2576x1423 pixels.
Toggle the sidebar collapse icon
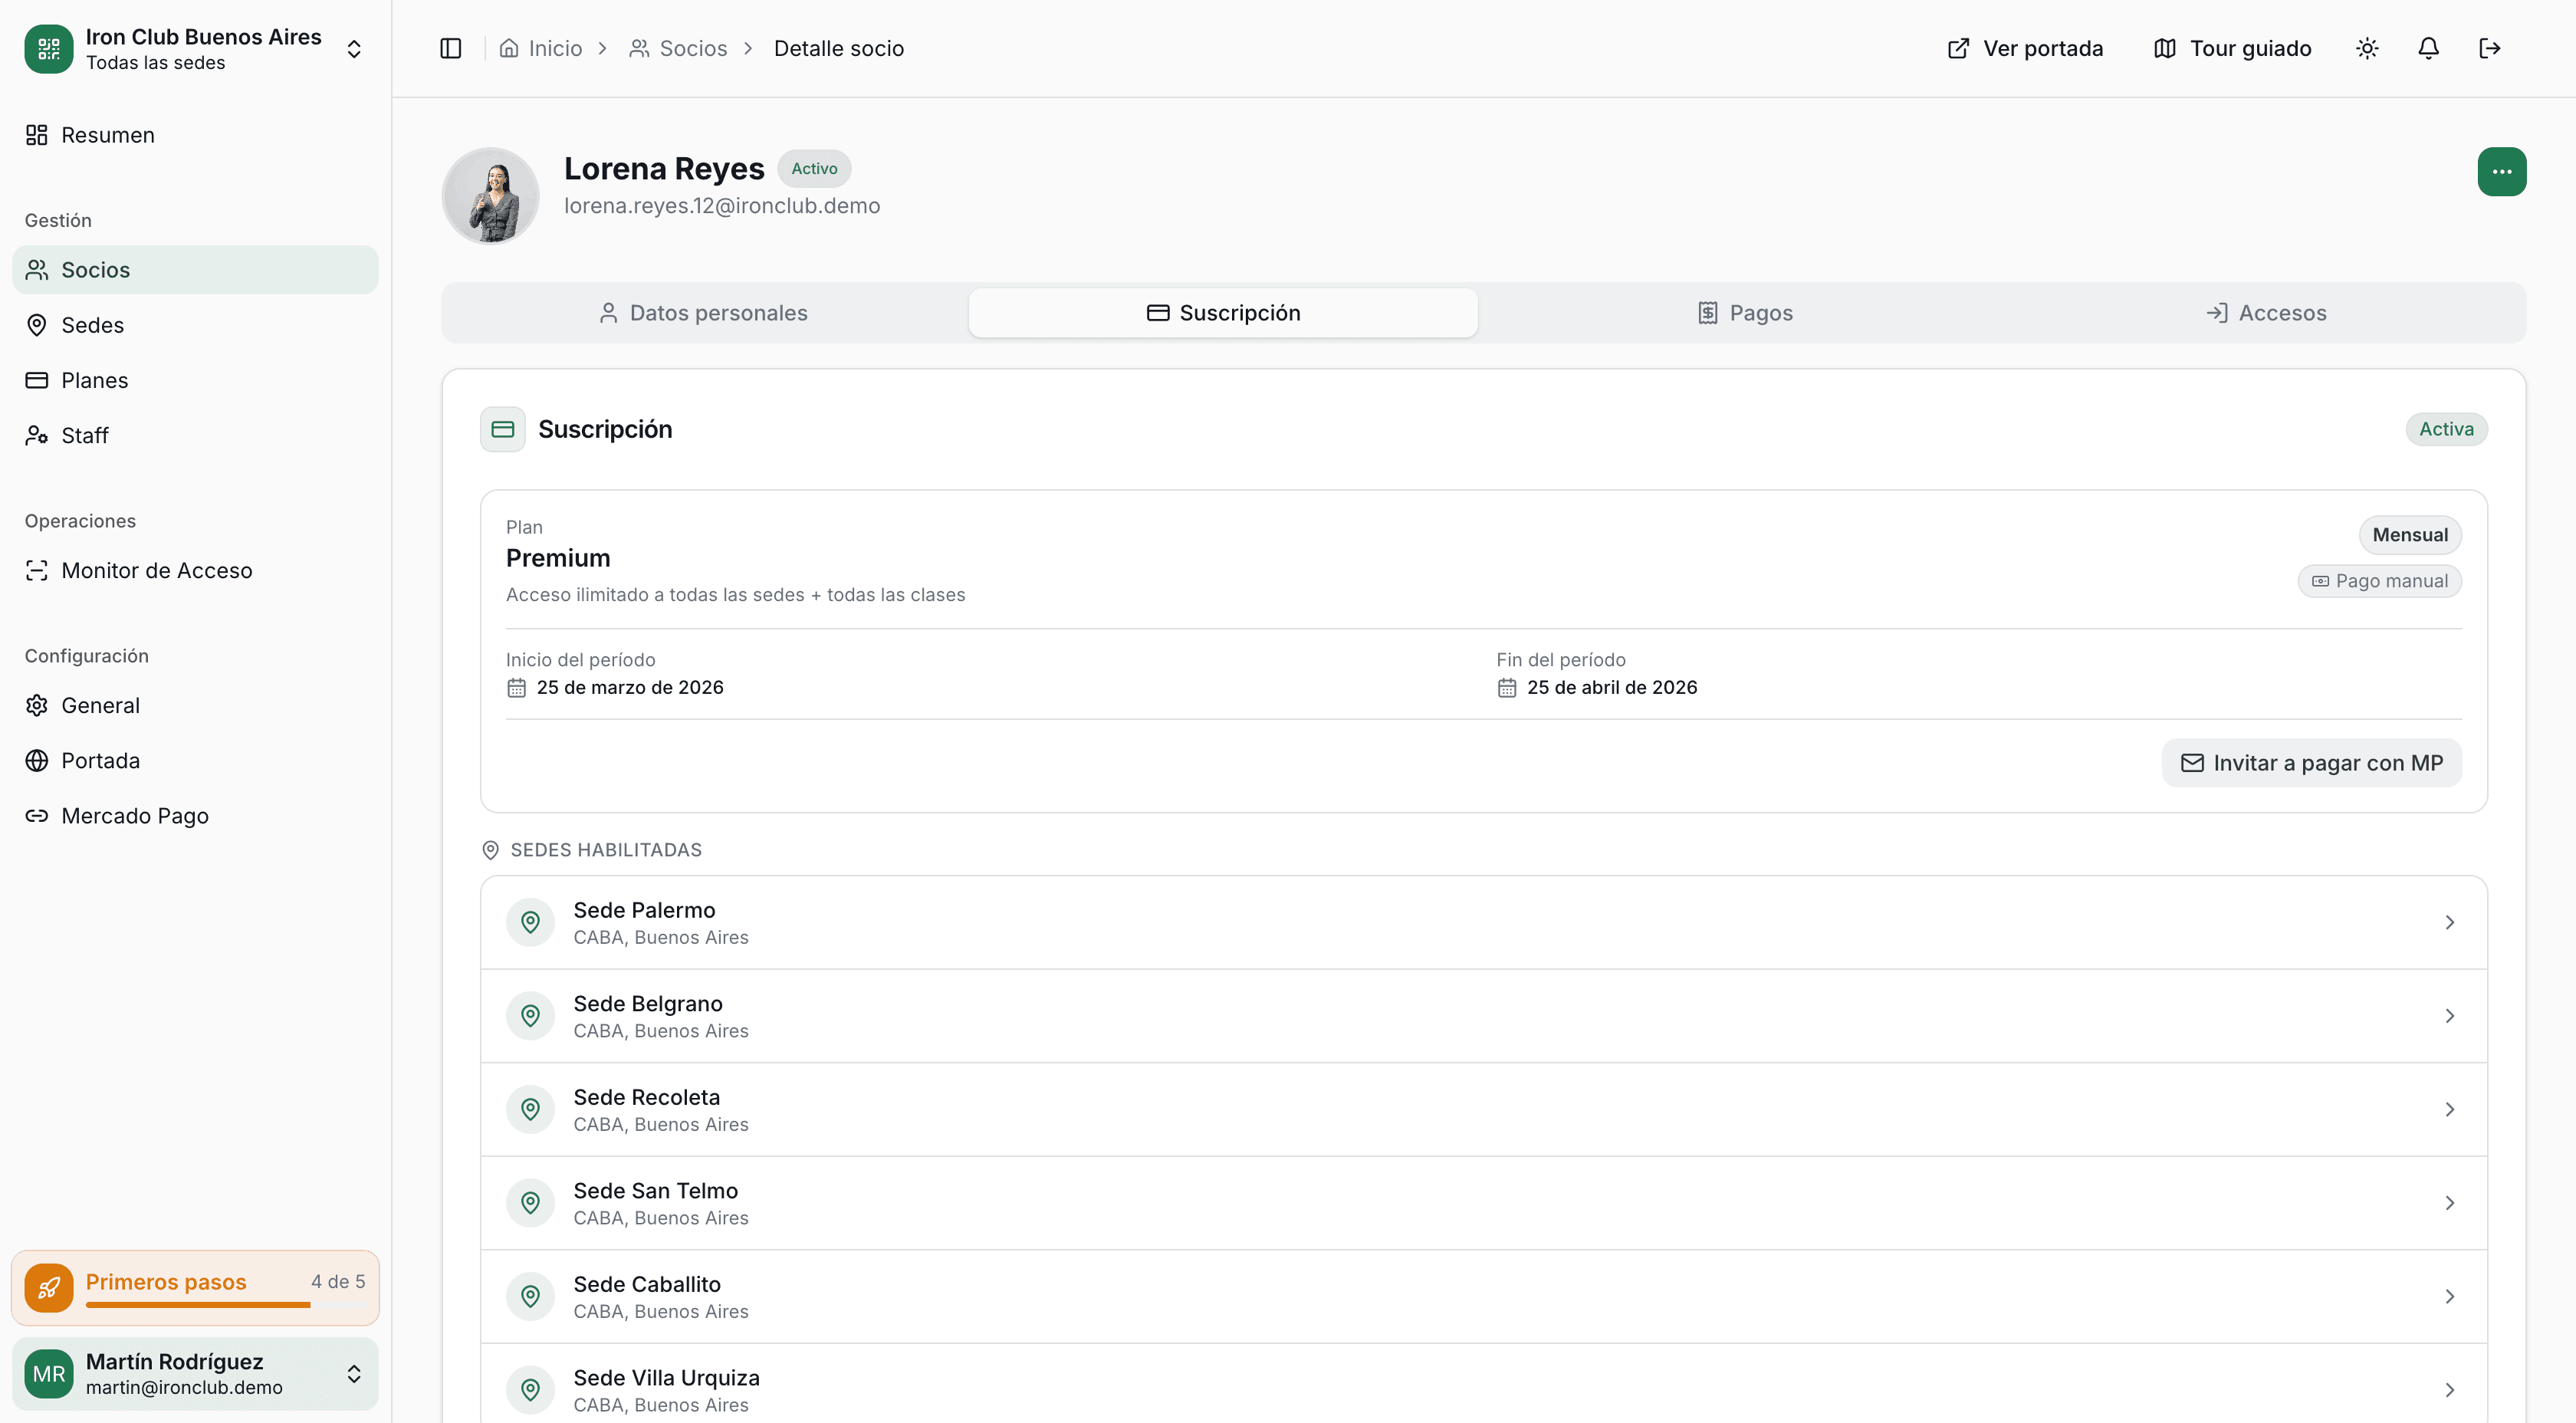pyautogui.click(x=450, y=48)
